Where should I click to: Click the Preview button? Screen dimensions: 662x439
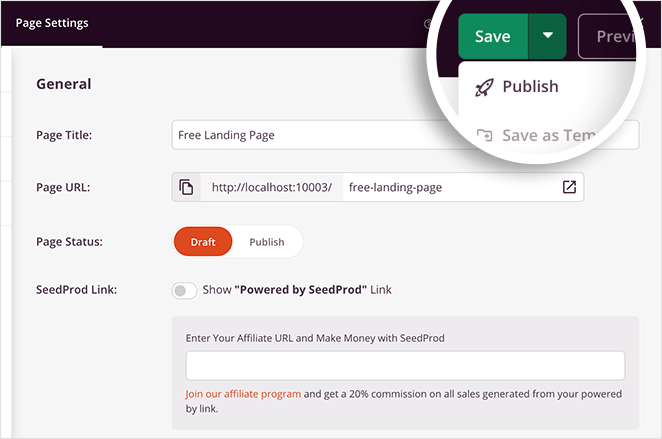point(615,36)
